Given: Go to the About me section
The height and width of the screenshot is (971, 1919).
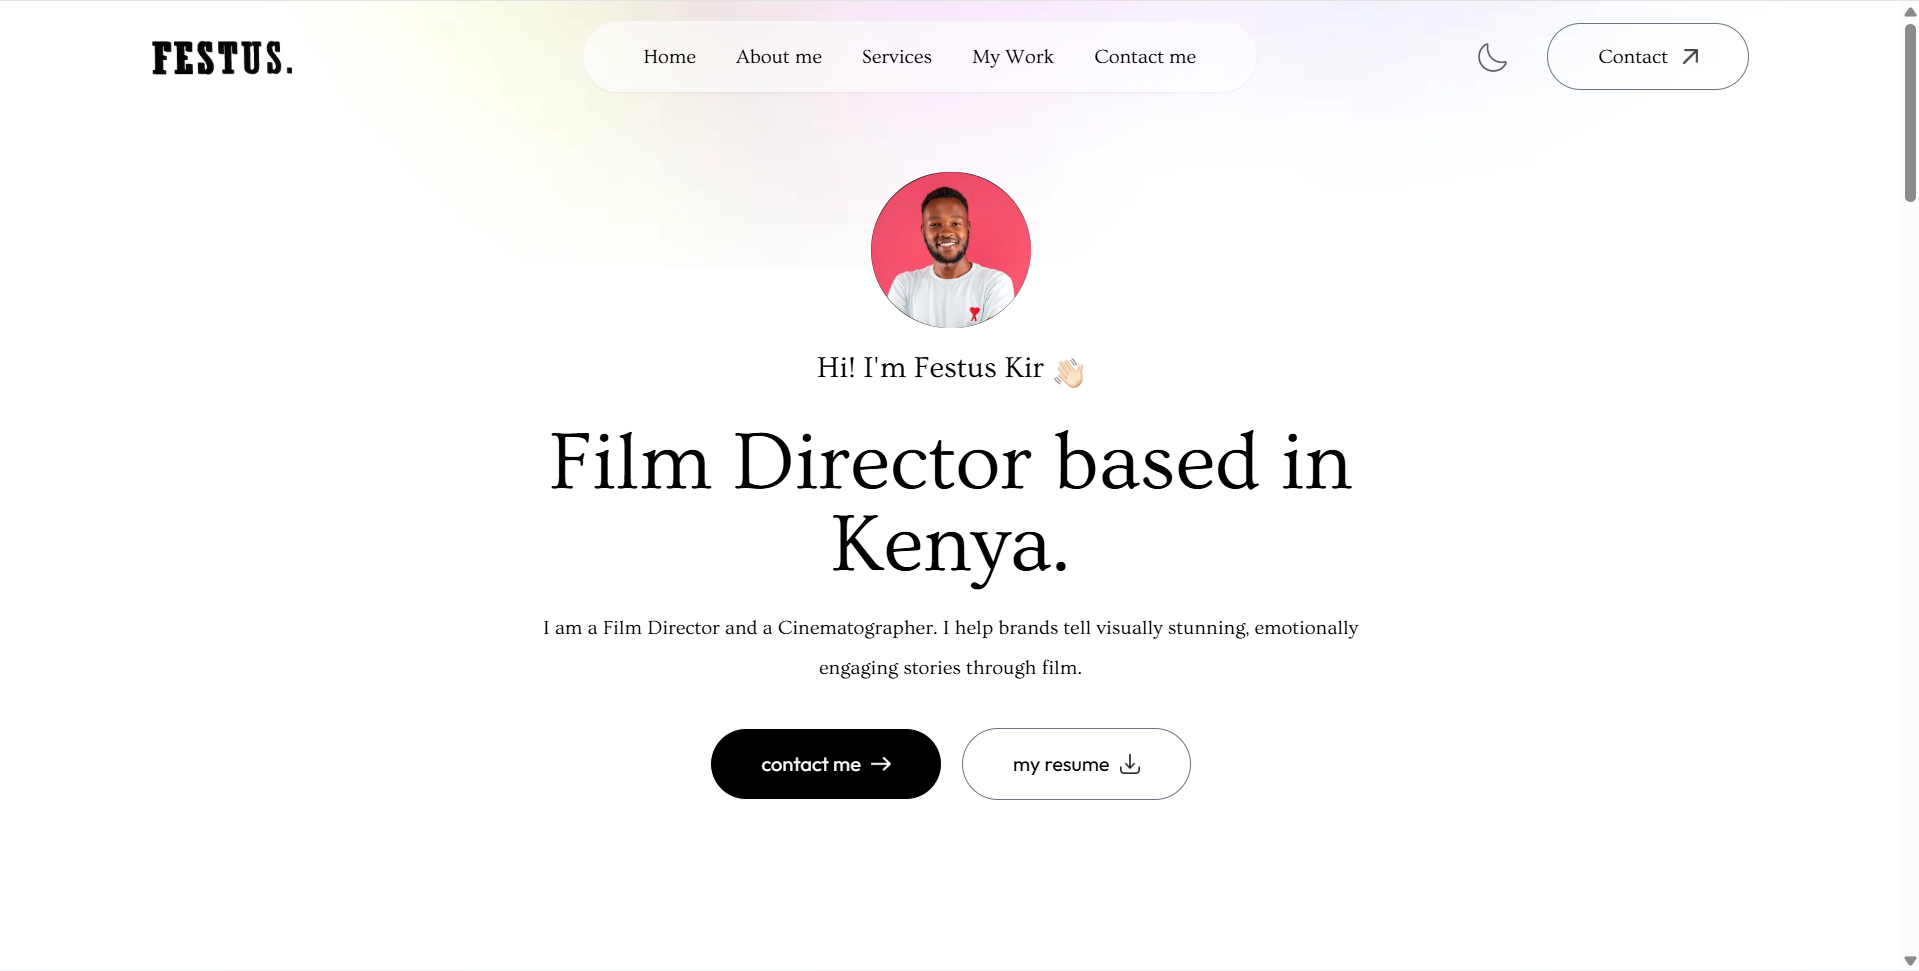Looking at the screenshot, I should [x=778, y=57].
